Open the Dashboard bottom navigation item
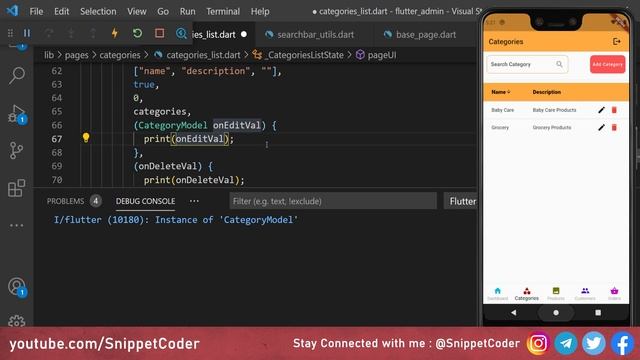This screenshot has height=360, width=640. 498,294
